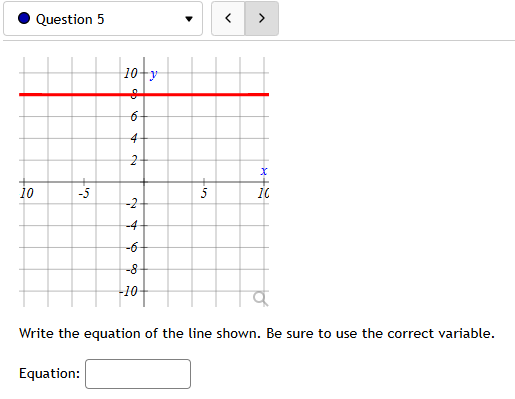The image size is (515, 399).
Task: Click the -4 tick label on y-axis
Action: (x=132, y=226)
